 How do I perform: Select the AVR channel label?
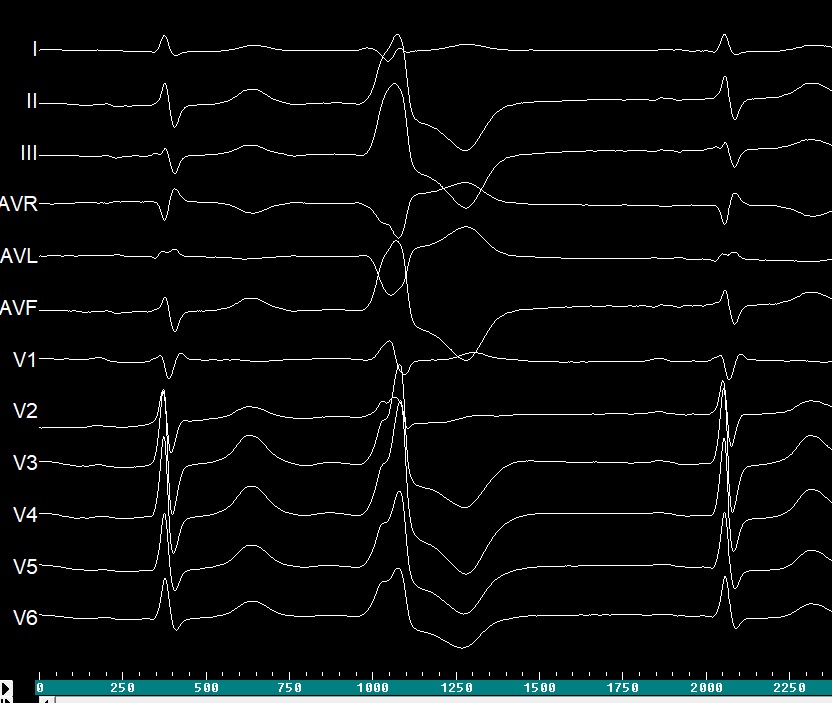tap(19, 204)
